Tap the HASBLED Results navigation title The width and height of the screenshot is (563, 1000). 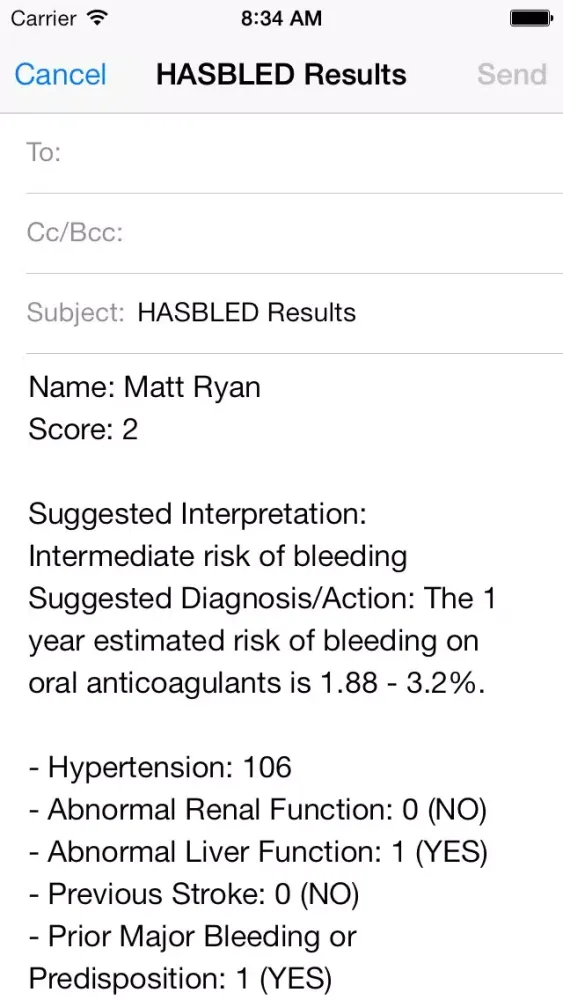281,75
